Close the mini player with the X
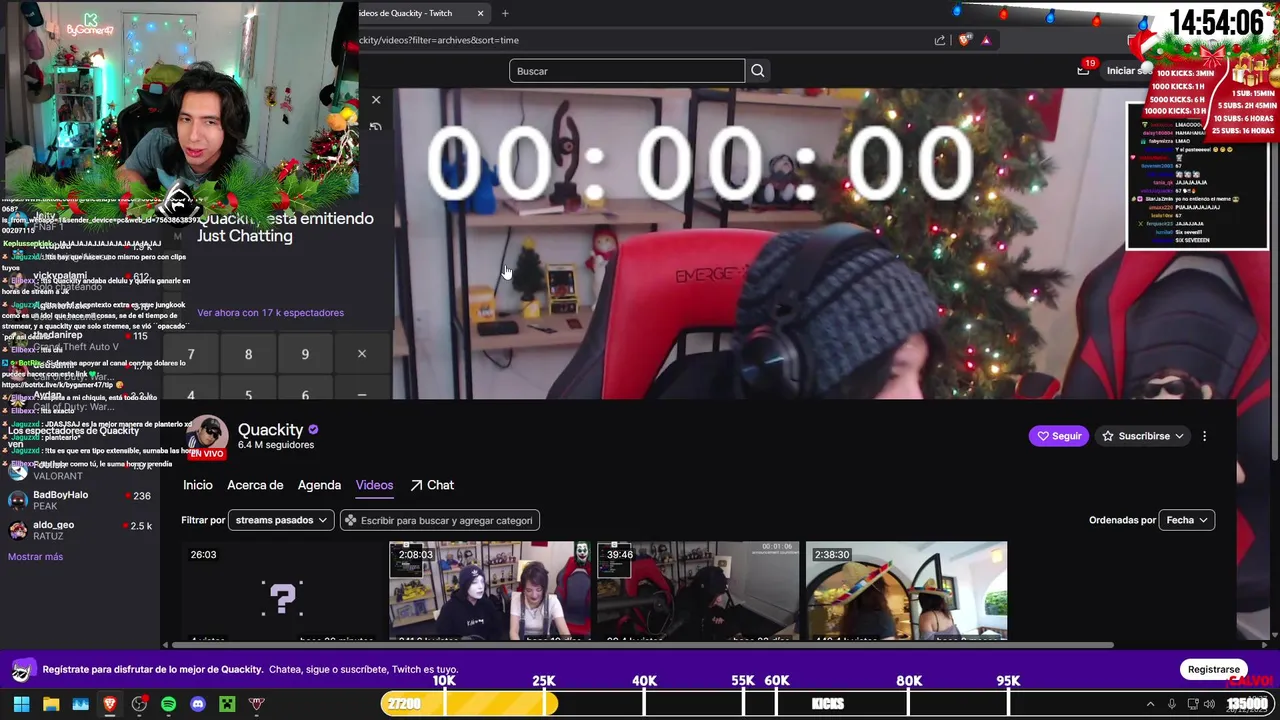This screenshot has width=1280, height=720. (x=376, y=100)
